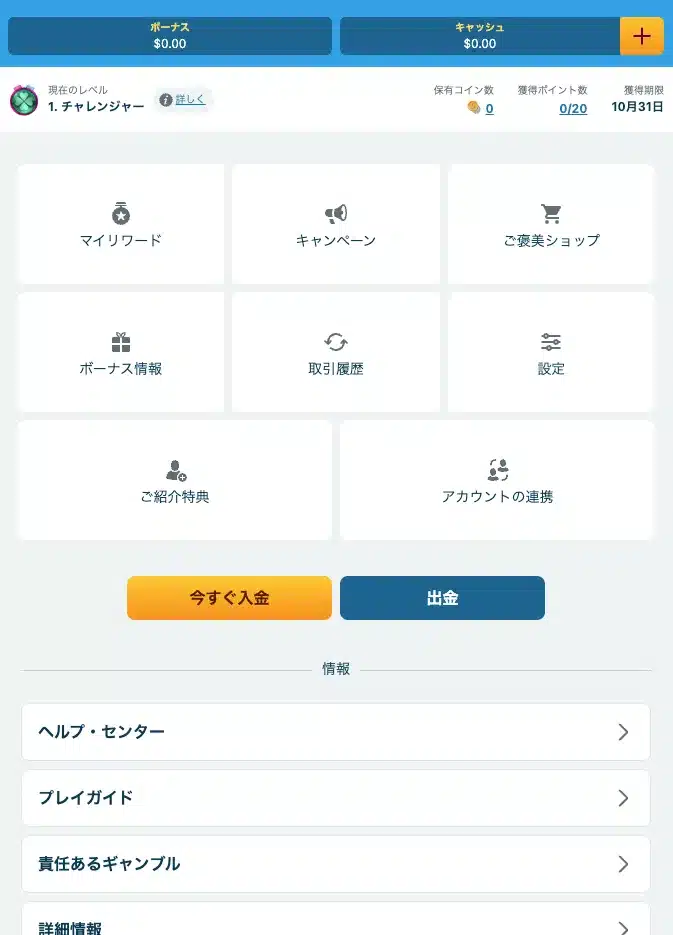
Task: Click the clover level avatar badge
Action: (24, 100)
